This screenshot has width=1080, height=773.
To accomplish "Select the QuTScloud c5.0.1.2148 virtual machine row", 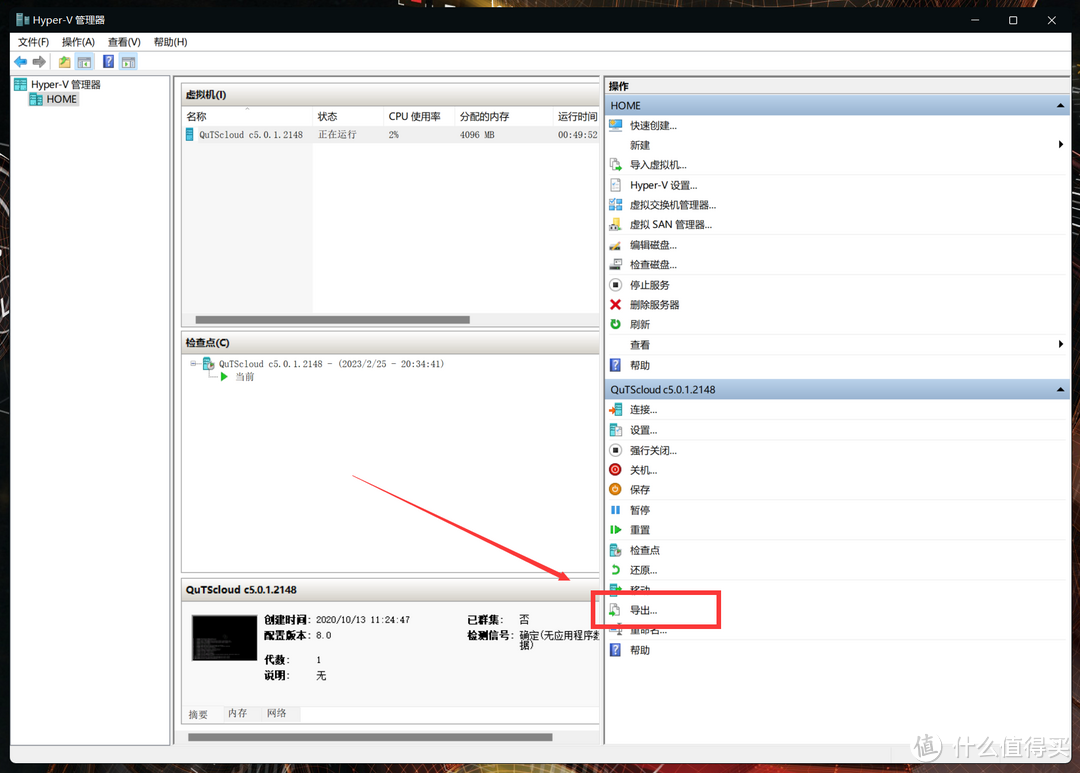I will coord(391,135).
